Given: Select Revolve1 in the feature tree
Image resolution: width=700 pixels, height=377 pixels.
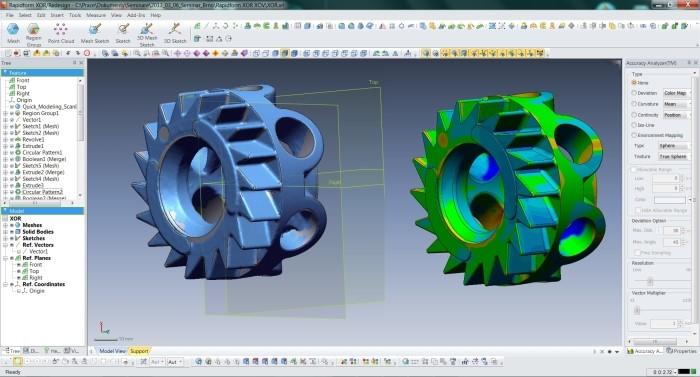Looking at the screenshot, I should click(x=33, y=139).
